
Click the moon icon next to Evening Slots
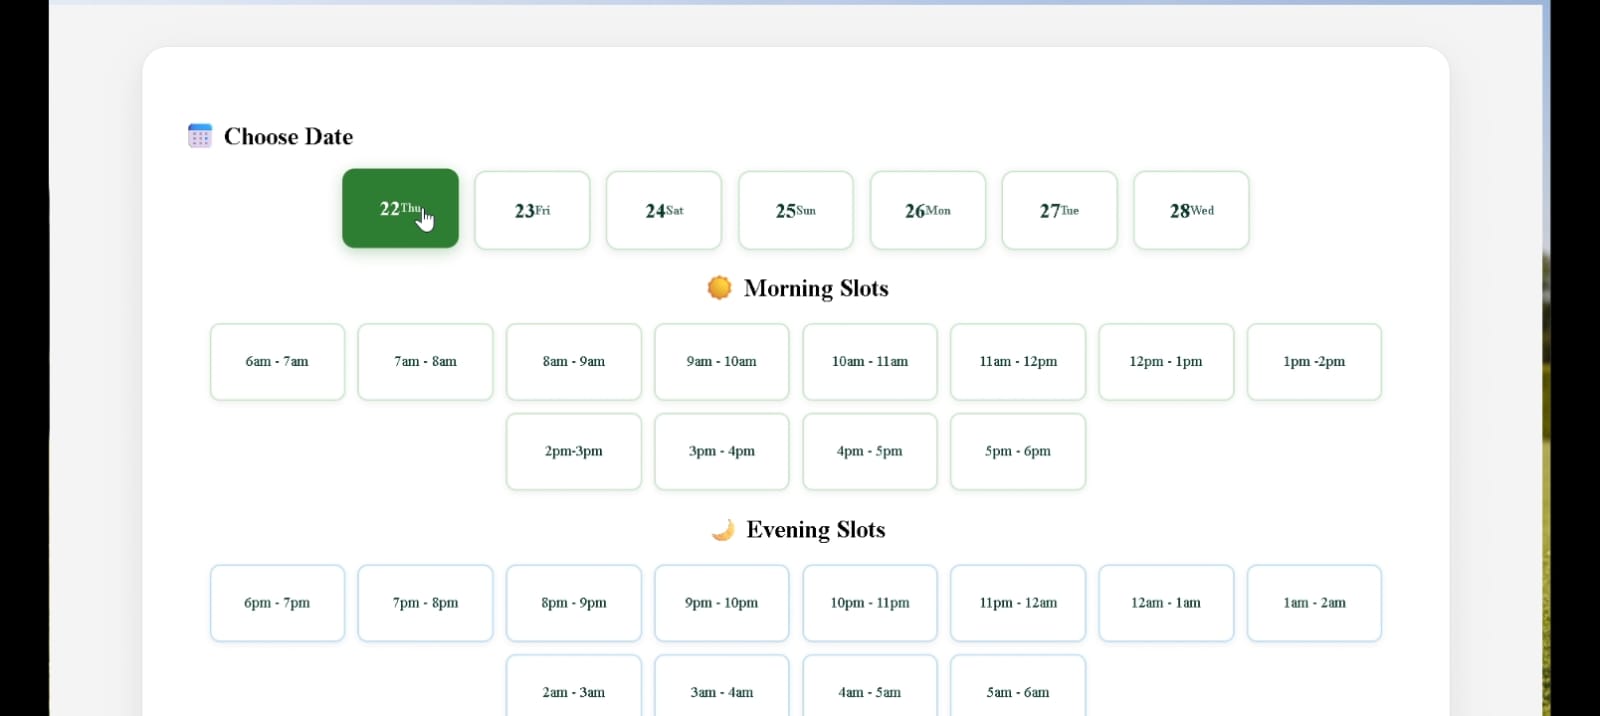click(x=722, y=530)
